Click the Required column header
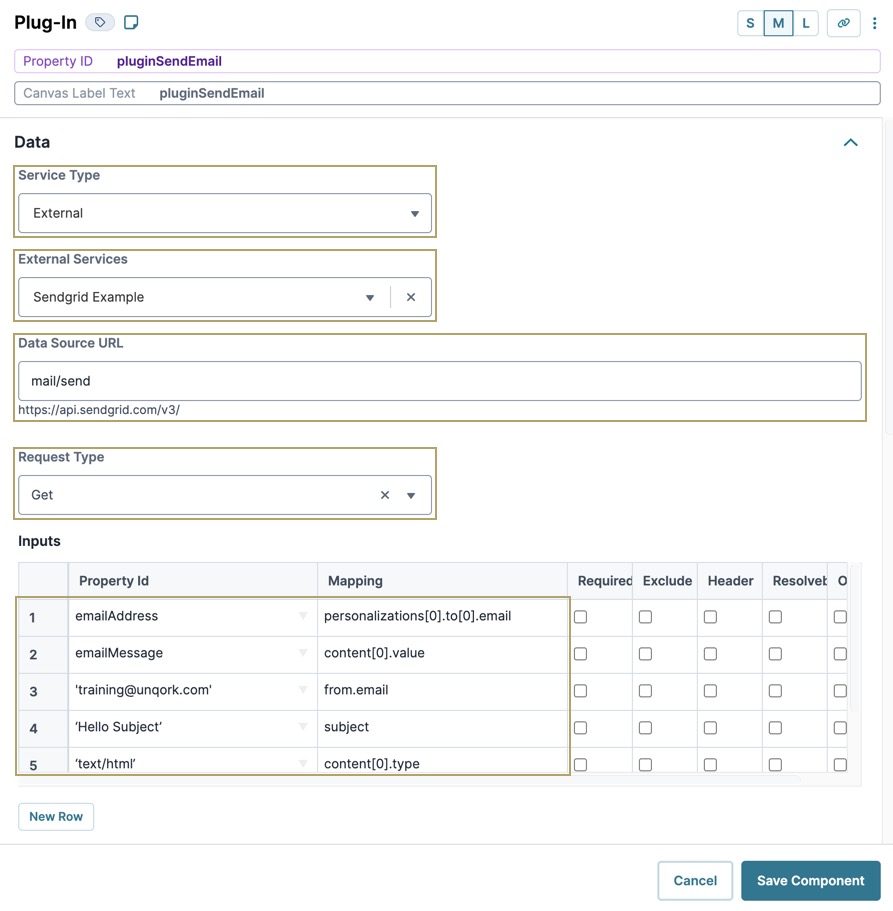 point(600,581)
